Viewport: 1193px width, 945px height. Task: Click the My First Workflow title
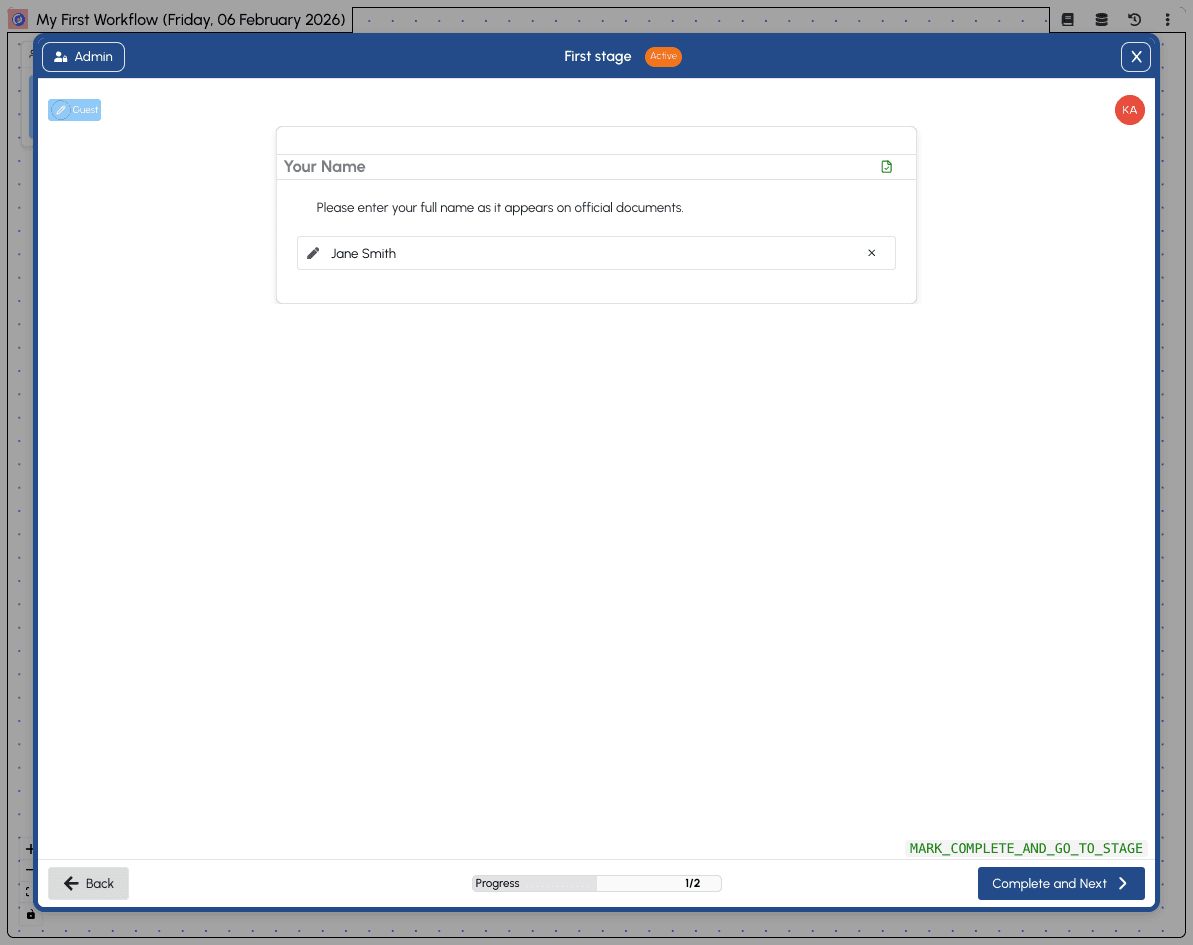[x=191, y=19]
